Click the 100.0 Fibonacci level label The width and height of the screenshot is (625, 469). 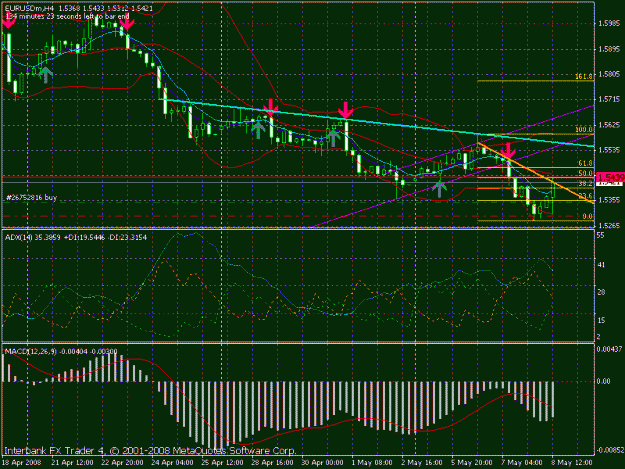(584, 130)
